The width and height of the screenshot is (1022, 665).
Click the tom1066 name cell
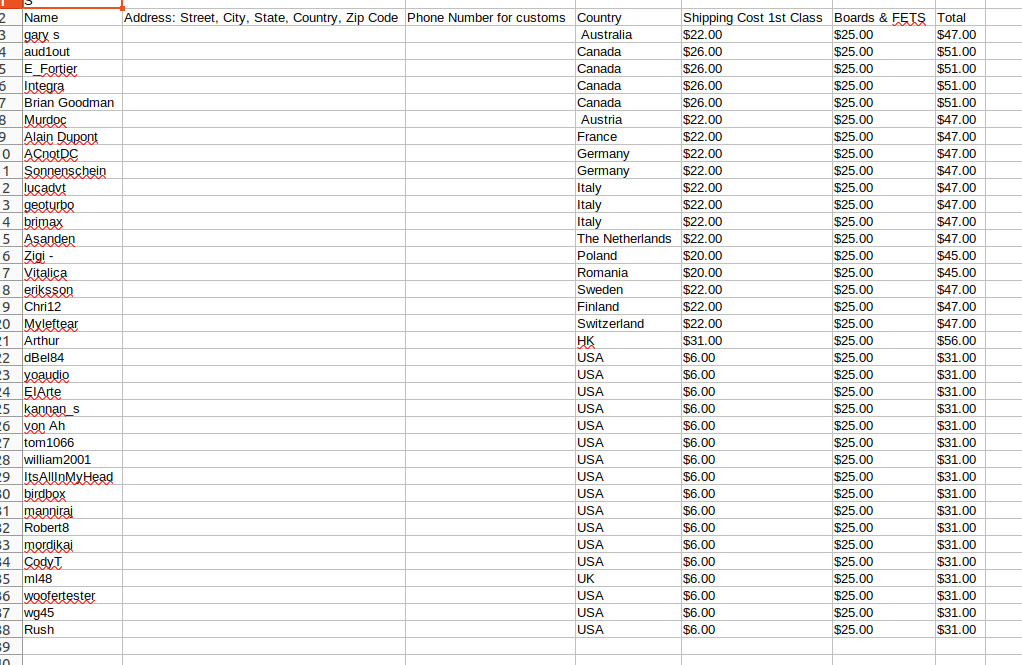(72, 443)
